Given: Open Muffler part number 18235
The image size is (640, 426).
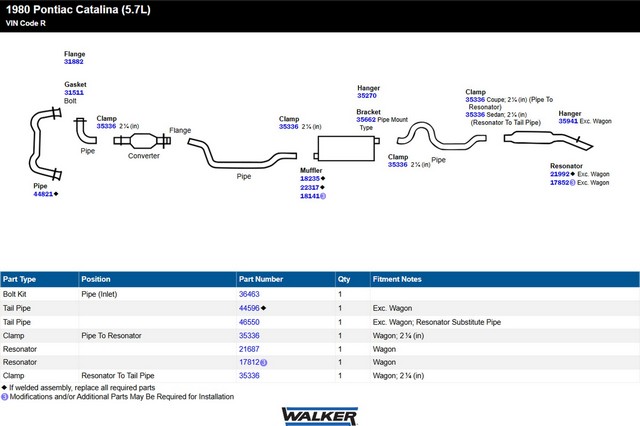Looking at the screenshot, I should pos(310,178).
